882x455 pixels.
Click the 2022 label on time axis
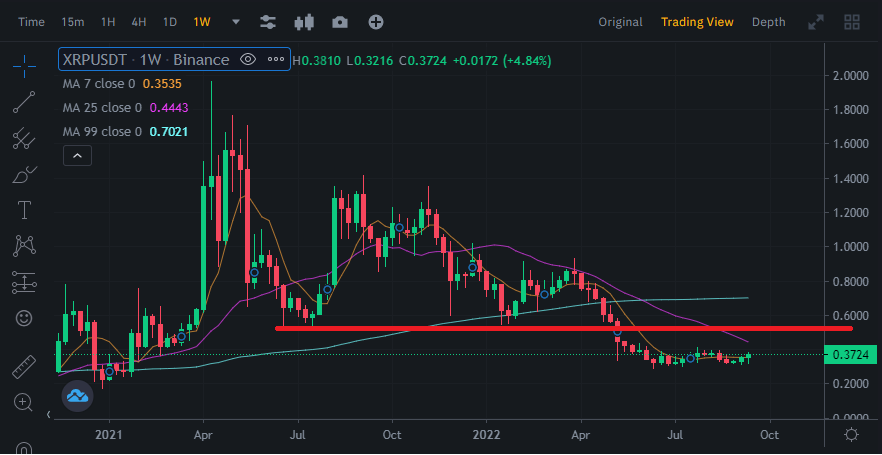click(x=487, y=435)
